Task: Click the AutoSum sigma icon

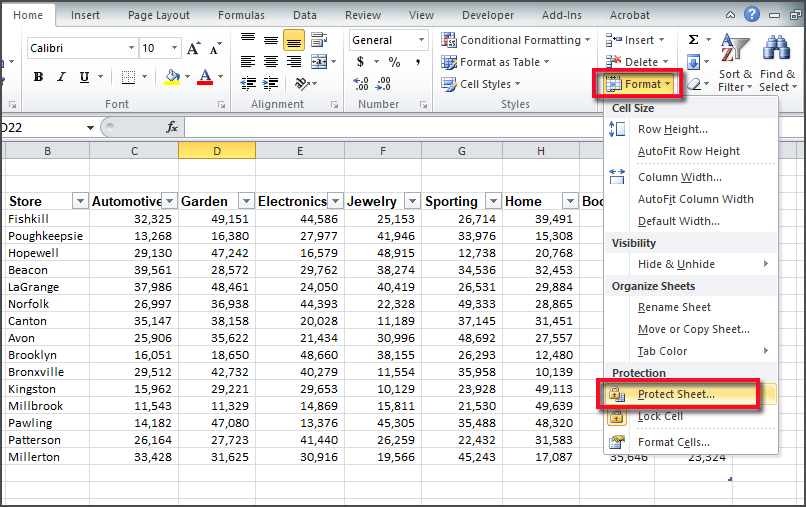Action: tap(693, 40)
